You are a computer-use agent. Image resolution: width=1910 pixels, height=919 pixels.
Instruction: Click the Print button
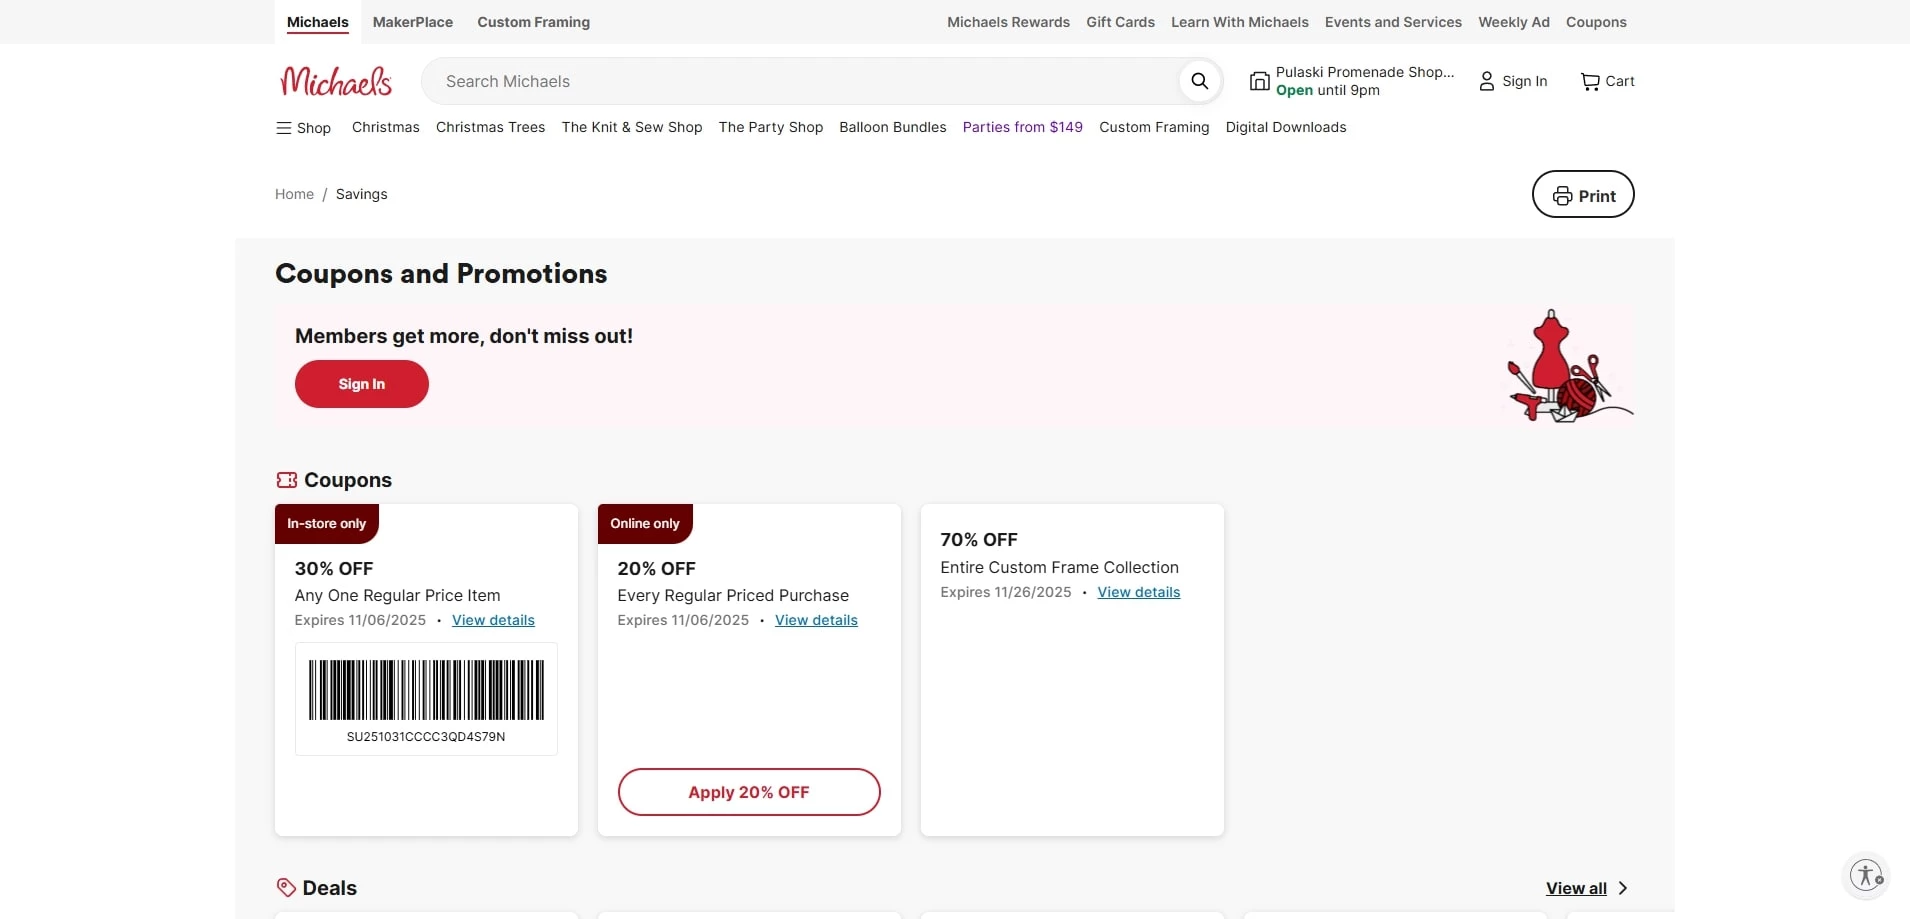click(1582, 195)
